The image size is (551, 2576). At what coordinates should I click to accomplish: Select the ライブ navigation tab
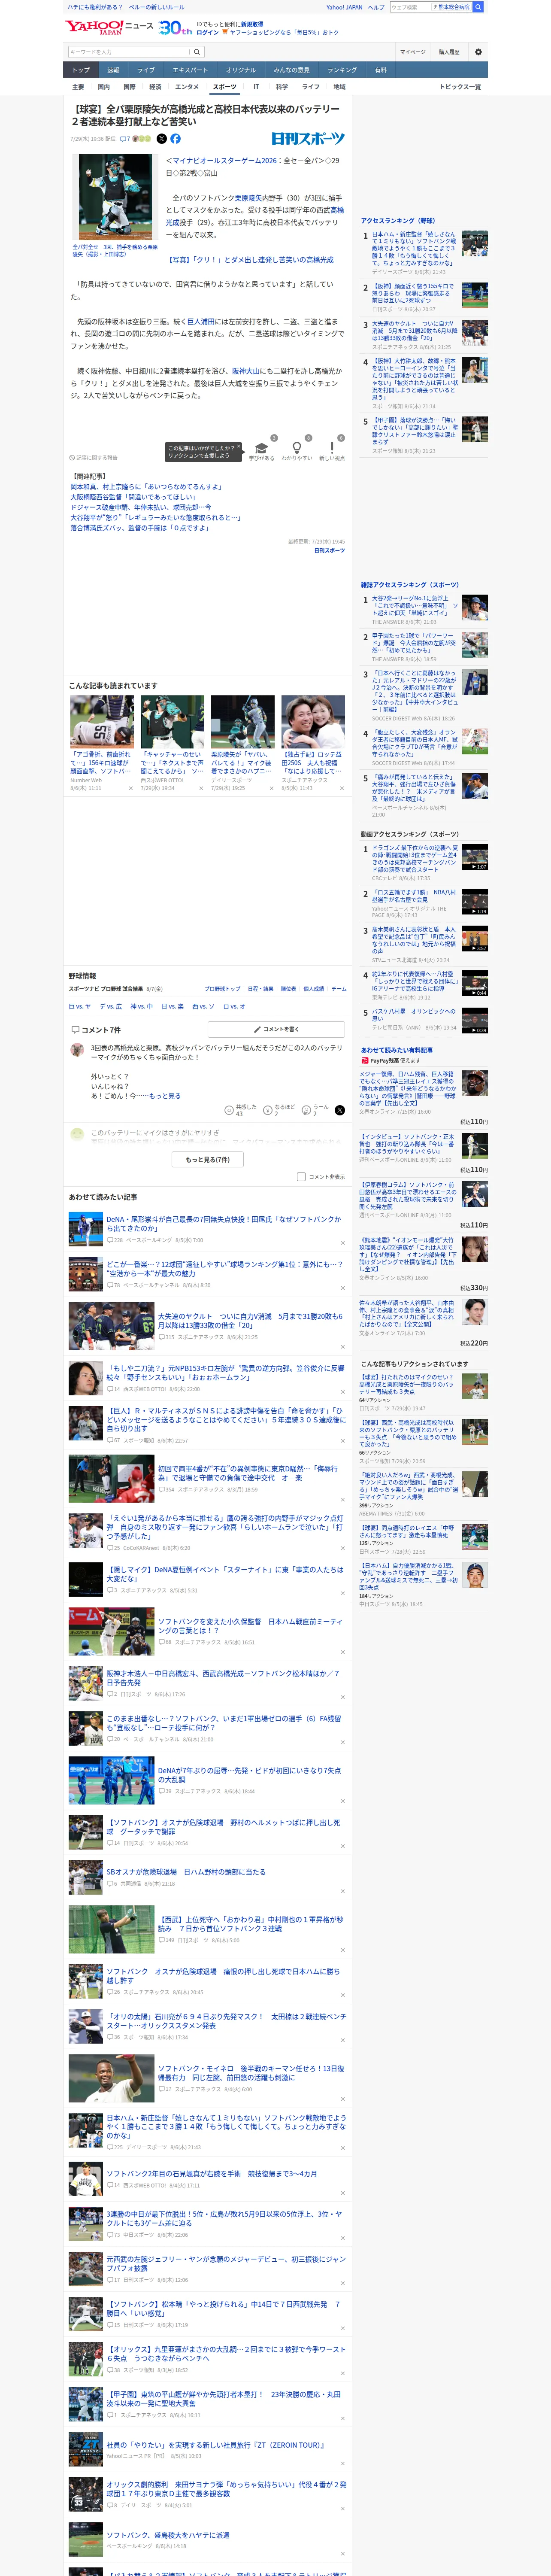146,70
